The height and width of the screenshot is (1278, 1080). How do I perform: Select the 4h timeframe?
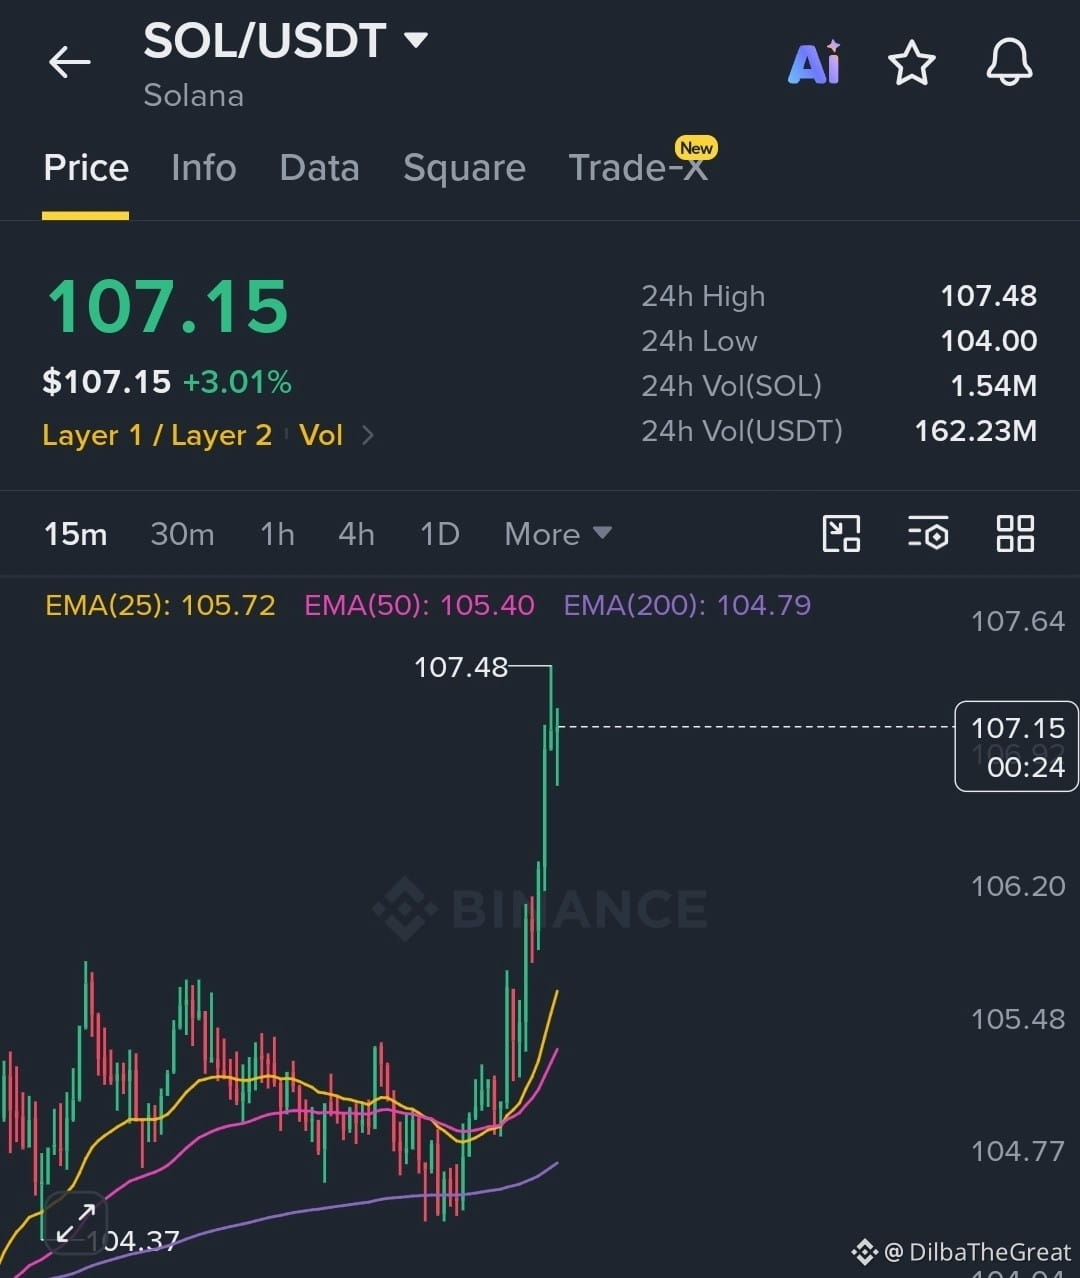pyautogui.click(x=356, y=534)
